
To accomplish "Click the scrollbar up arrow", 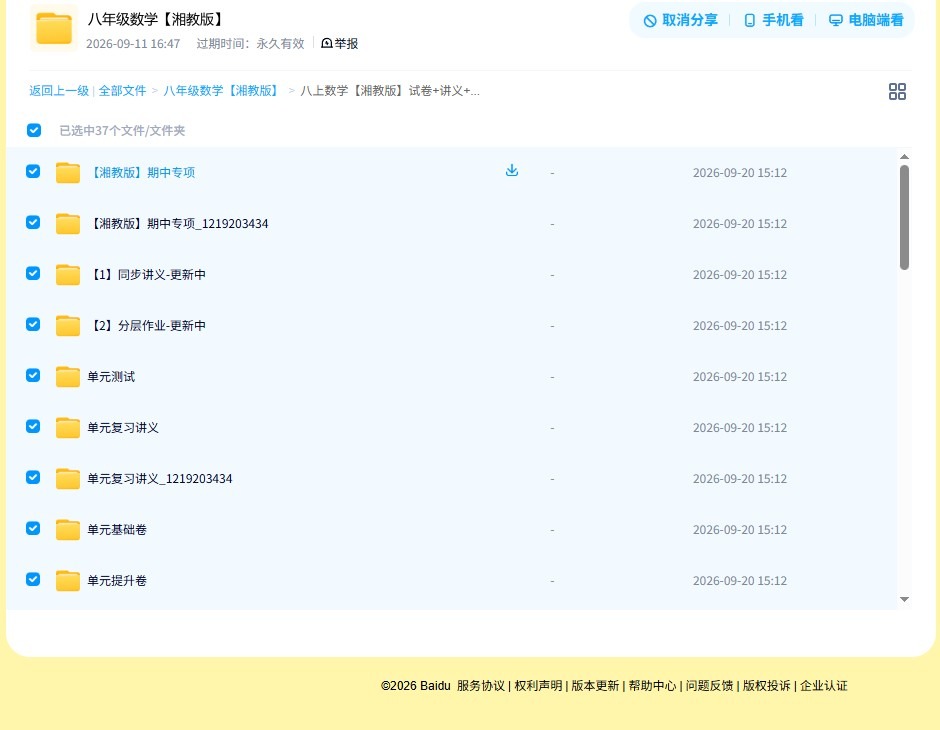I will [x=904, y=156].
